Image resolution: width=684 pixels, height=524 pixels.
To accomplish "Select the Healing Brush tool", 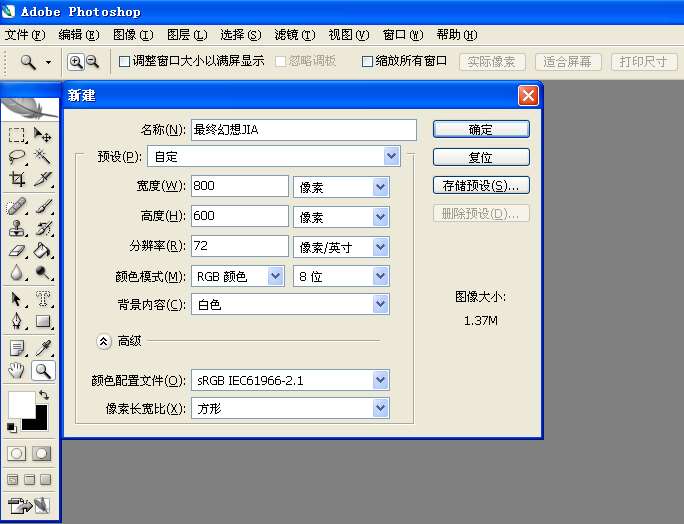I will 17,206.
